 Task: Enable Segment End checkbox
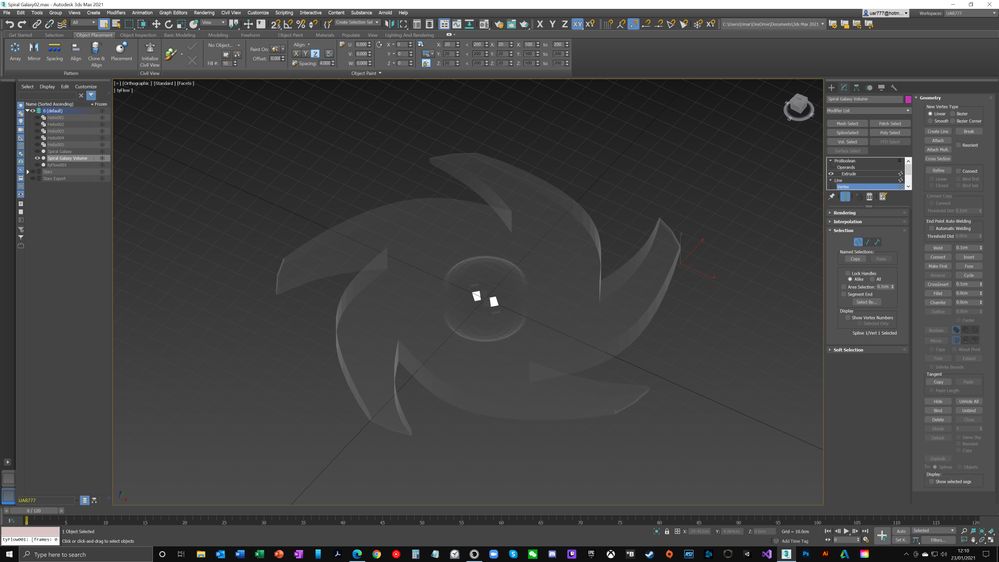click(844, 294)
